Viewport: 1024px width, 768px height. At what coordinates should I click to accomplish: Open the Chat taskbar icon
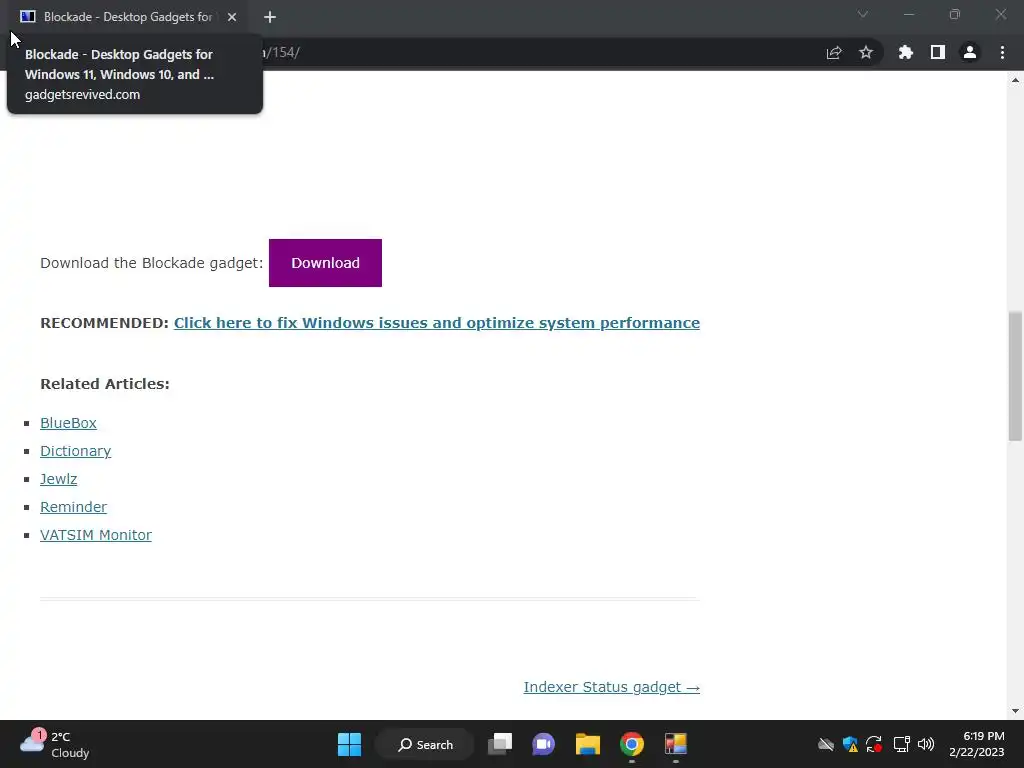point(543,744)
